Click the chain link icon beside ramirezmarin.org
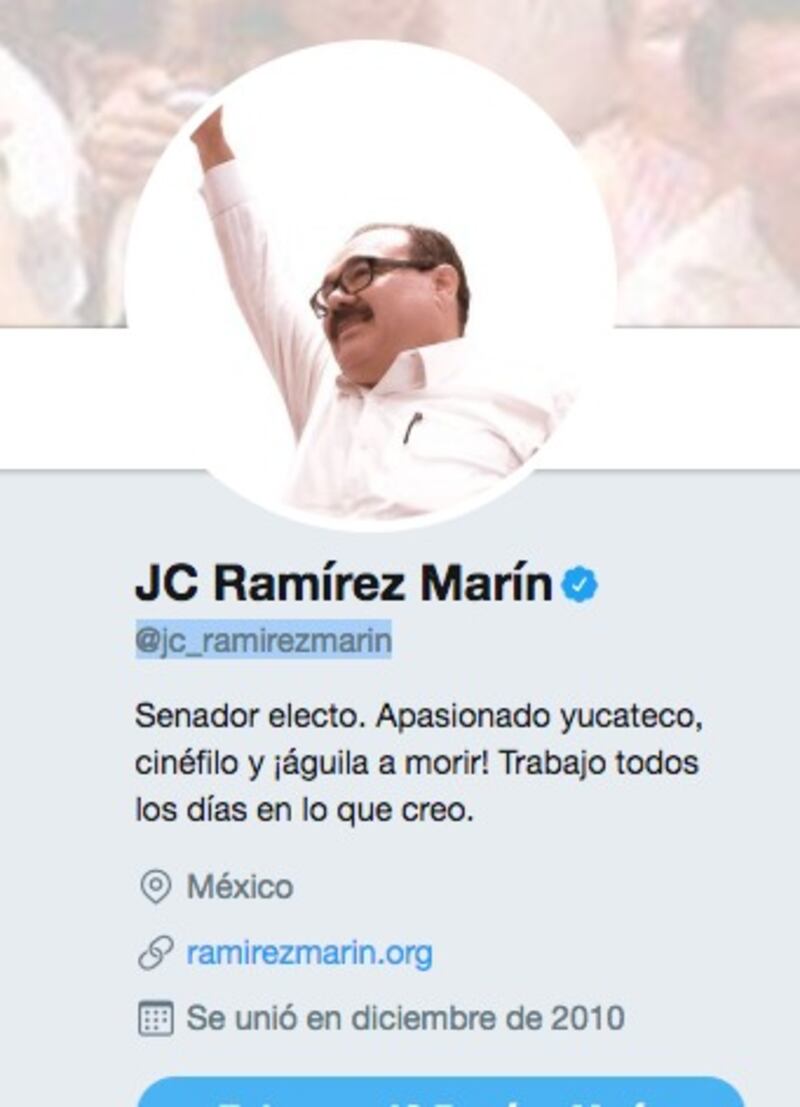Image resolution: width=800 pixels, height=1107 pixels. pos(155,952)
